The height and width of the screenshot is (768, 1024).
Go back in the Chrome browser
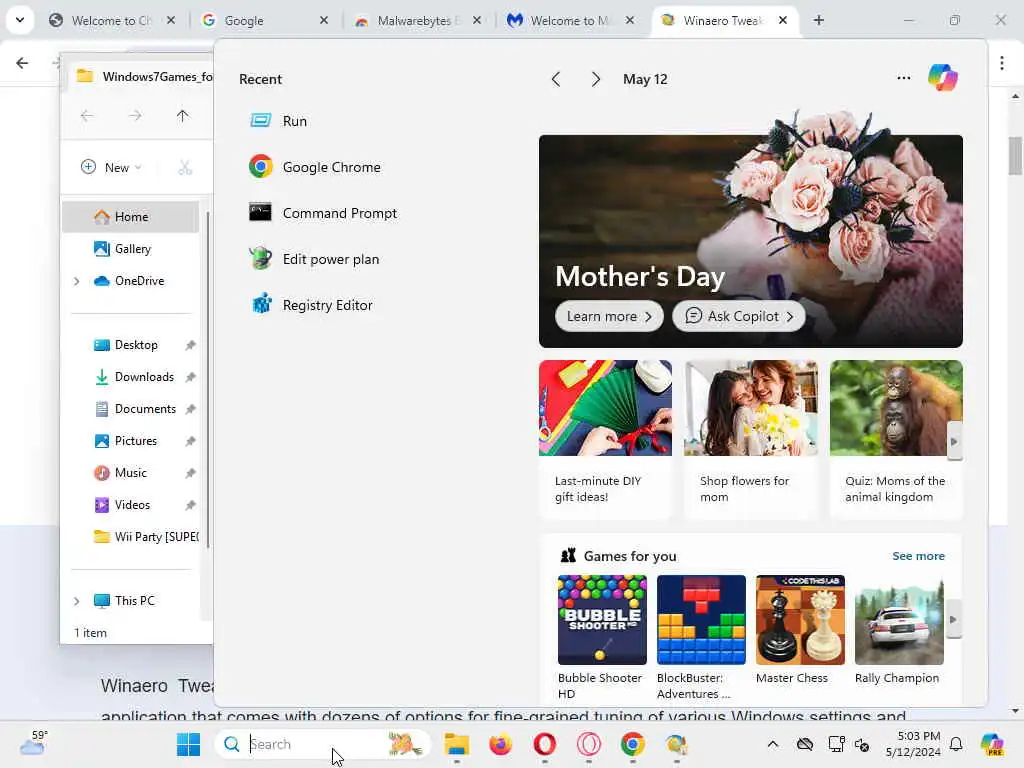[22, 63]
